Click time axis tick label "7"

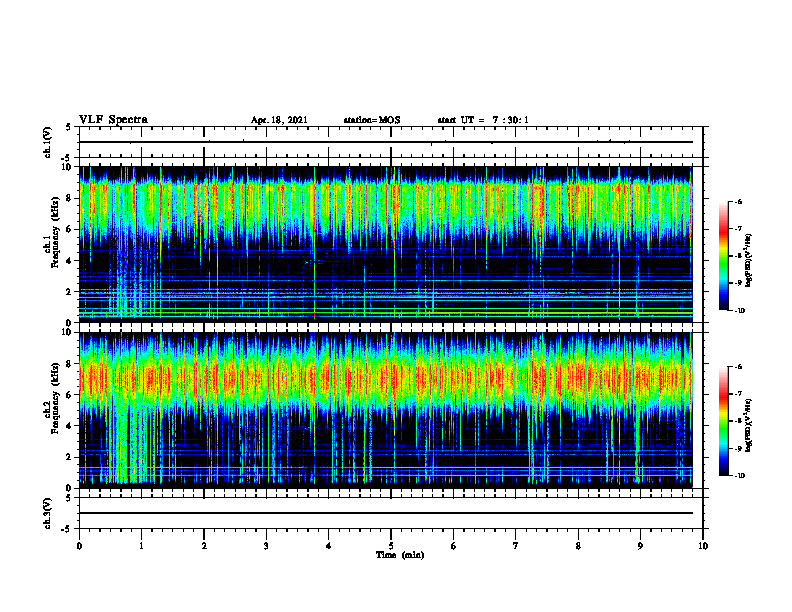pos(516,546)
